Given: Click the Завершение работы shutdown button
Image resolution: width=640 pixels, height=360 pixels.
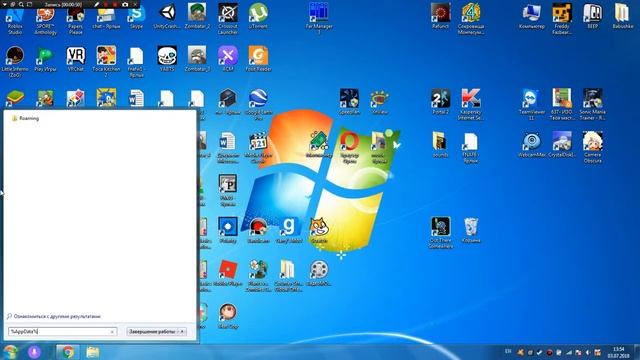Looking at the screenshot, I should pyautogui.click(x=152, y=331).
